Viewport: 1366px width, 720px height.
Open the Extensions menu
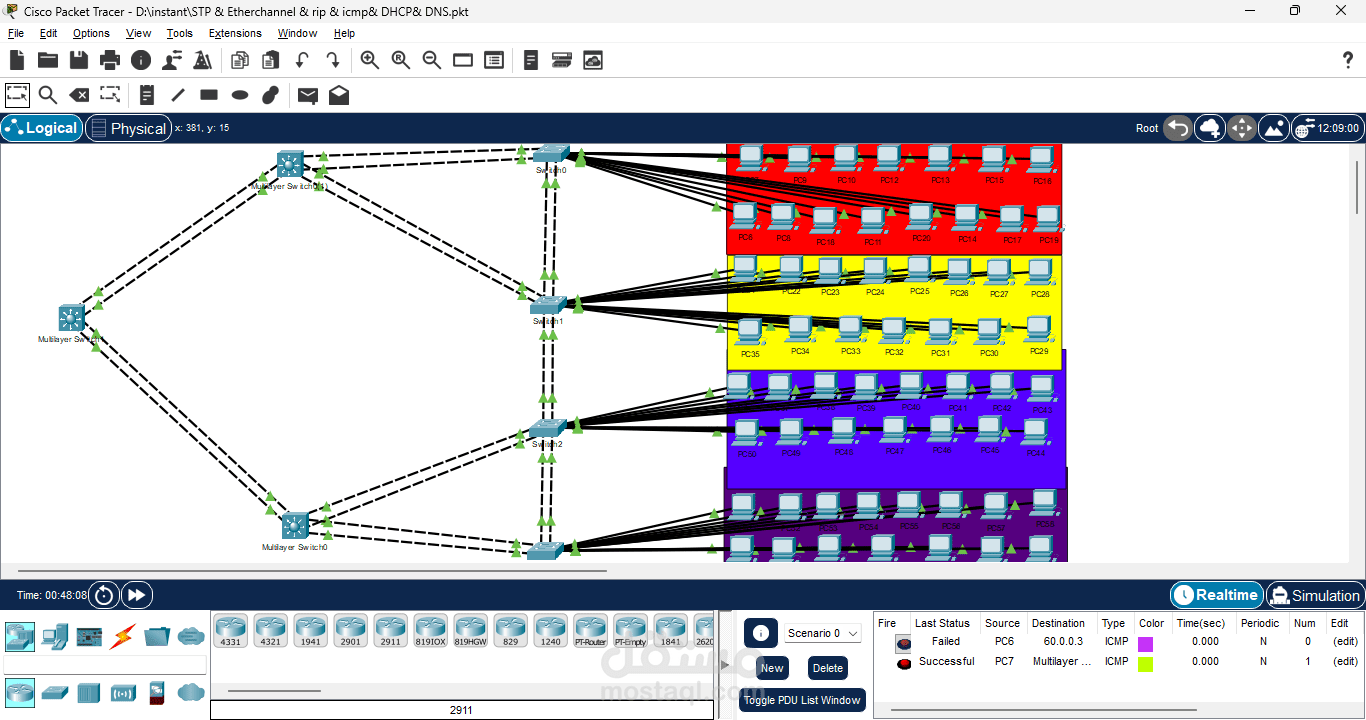(235, 33)
